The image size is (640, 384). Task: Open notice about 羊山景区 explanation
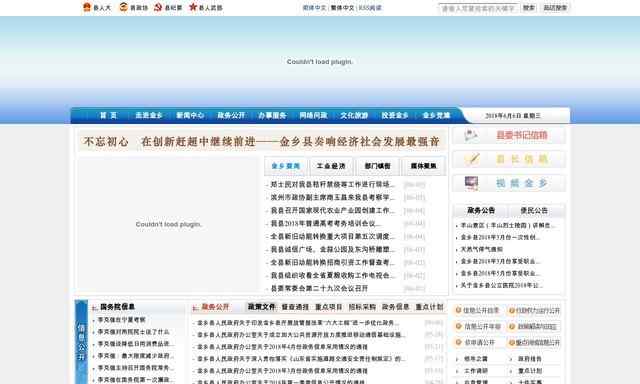[507, 225]
